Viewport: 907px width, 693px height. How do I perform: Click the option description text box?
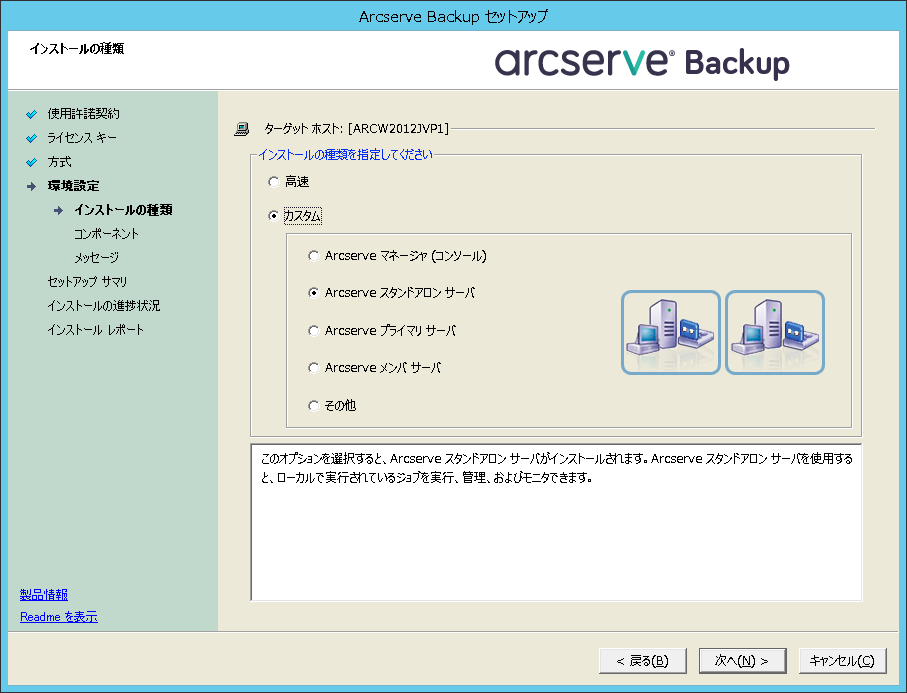tap(556, 522)
